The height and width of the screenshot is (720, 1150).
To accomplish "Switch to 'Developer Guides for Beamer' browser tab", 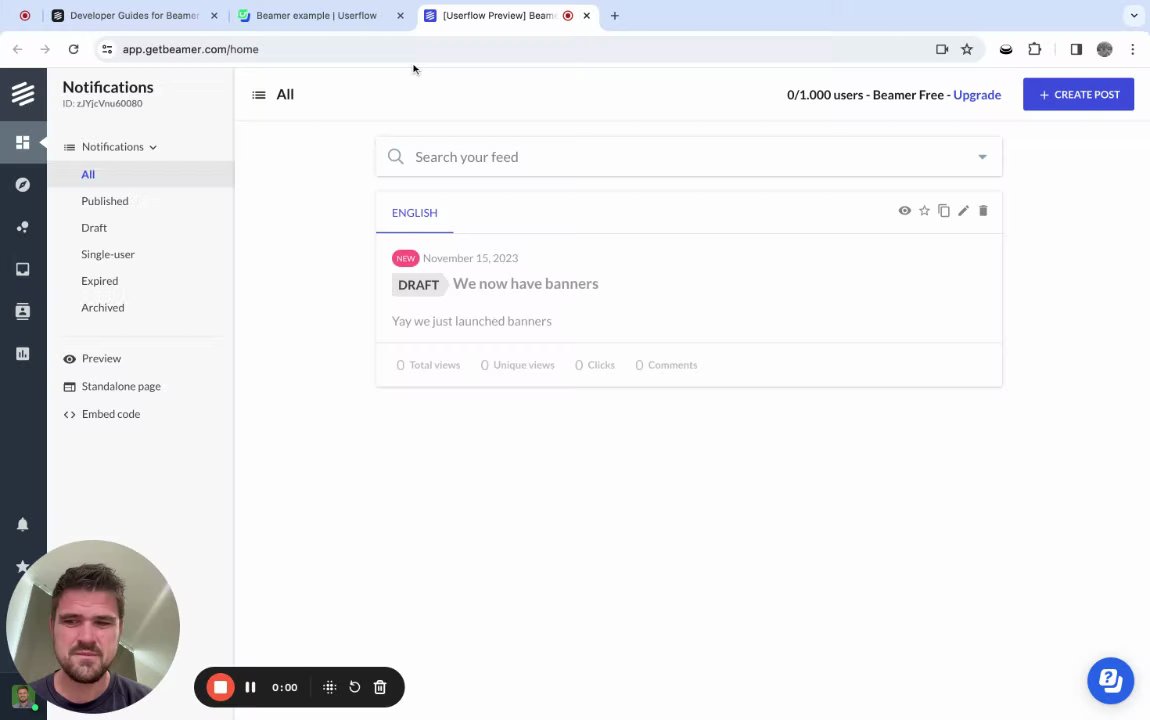I will click(x=134, y=15).
